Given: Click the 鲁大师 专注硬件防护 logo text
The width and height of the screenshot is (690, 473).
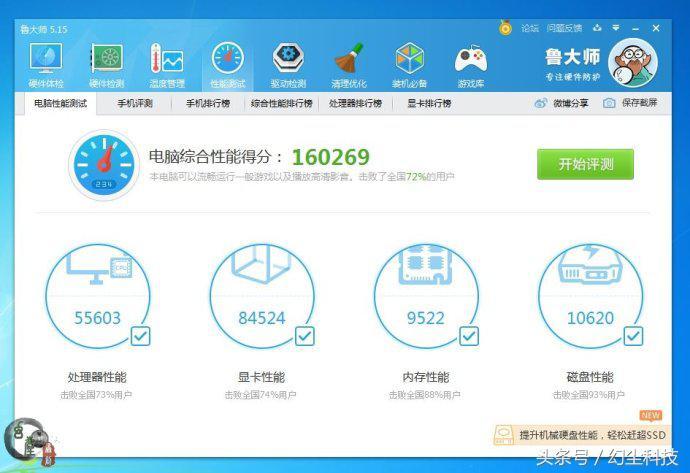Looking at the screenshot, I should [573, 64].
